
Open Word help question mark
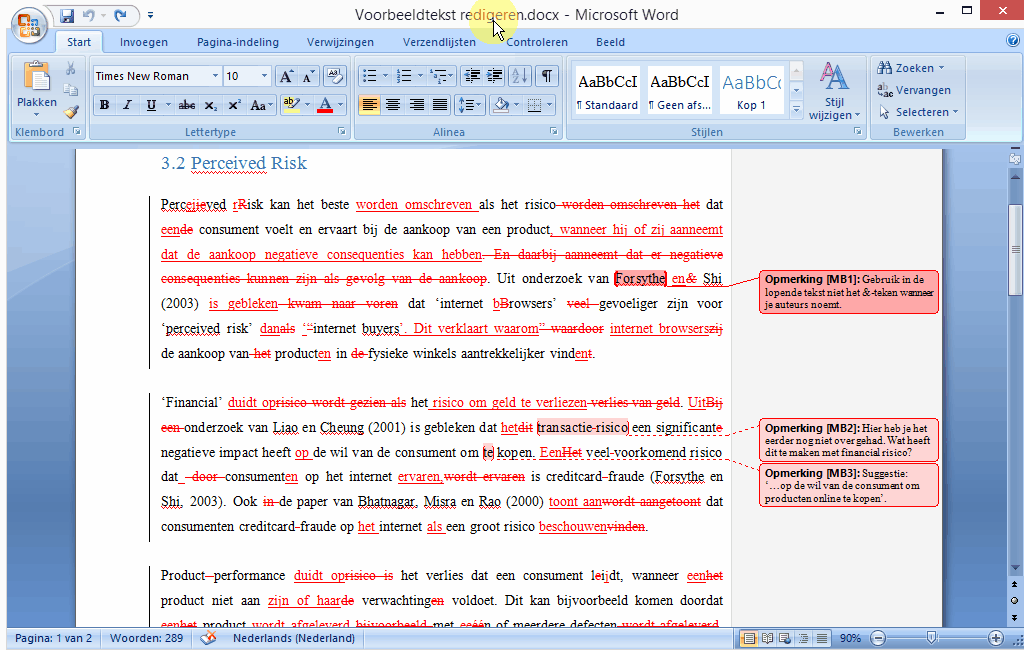[x=1013, y=41]
